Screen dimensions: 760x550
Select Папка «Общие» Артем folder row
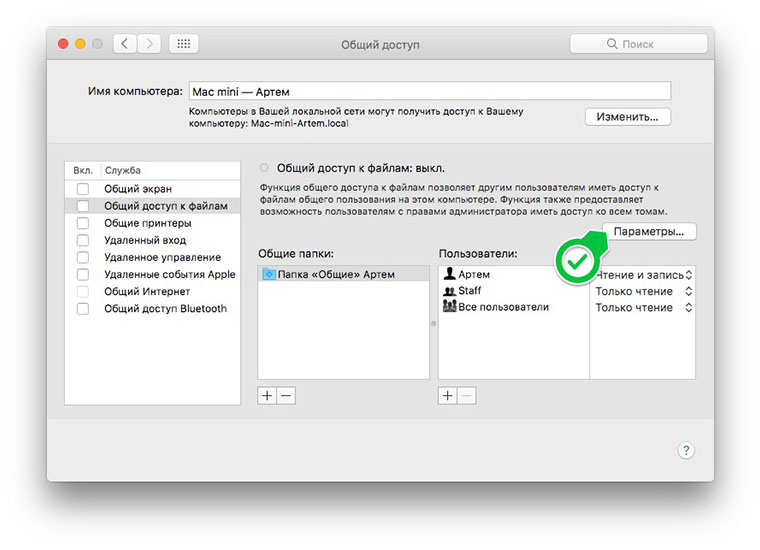pyautogui.click(x=344, y=274)
